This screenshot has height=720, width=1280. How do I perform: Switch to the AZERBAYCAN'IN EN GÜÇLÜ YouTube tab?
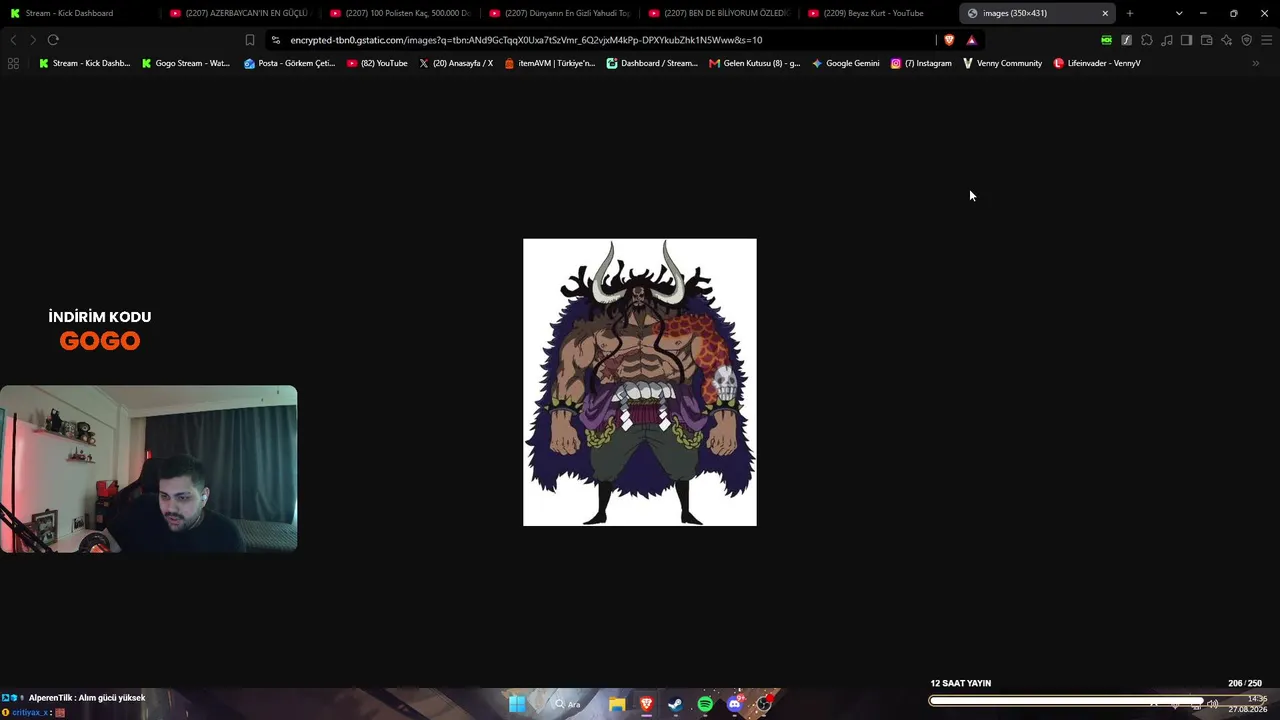point(240,13)
